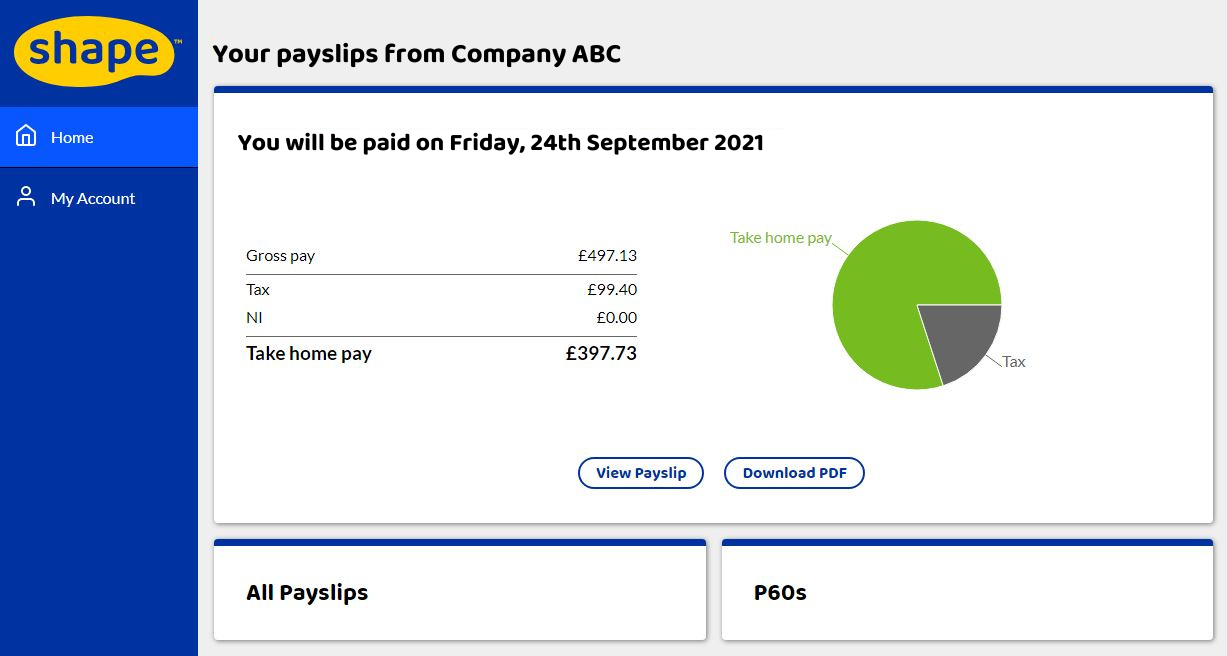Click the Gross pay amount £497.13

point(607,256)
